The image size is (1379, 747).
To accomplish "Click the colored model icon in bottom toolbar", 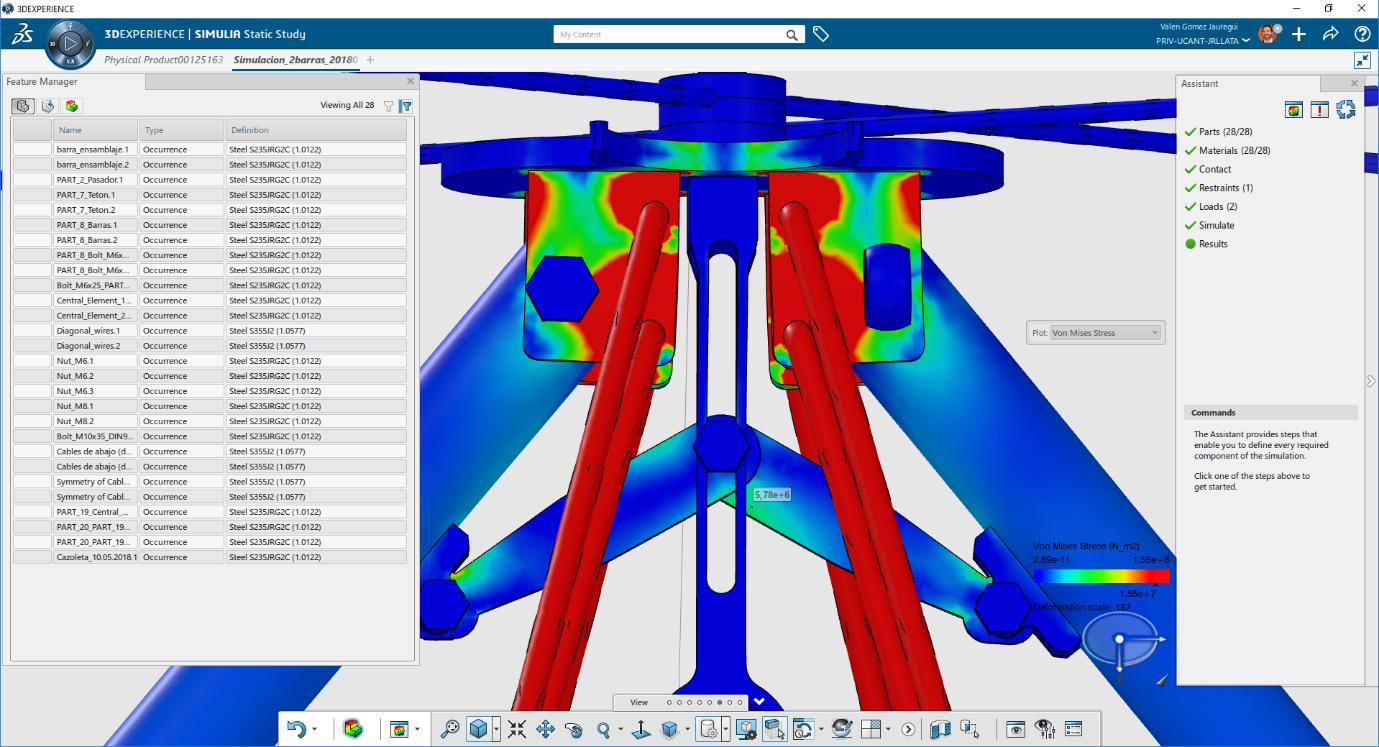I will pos(352,730).
